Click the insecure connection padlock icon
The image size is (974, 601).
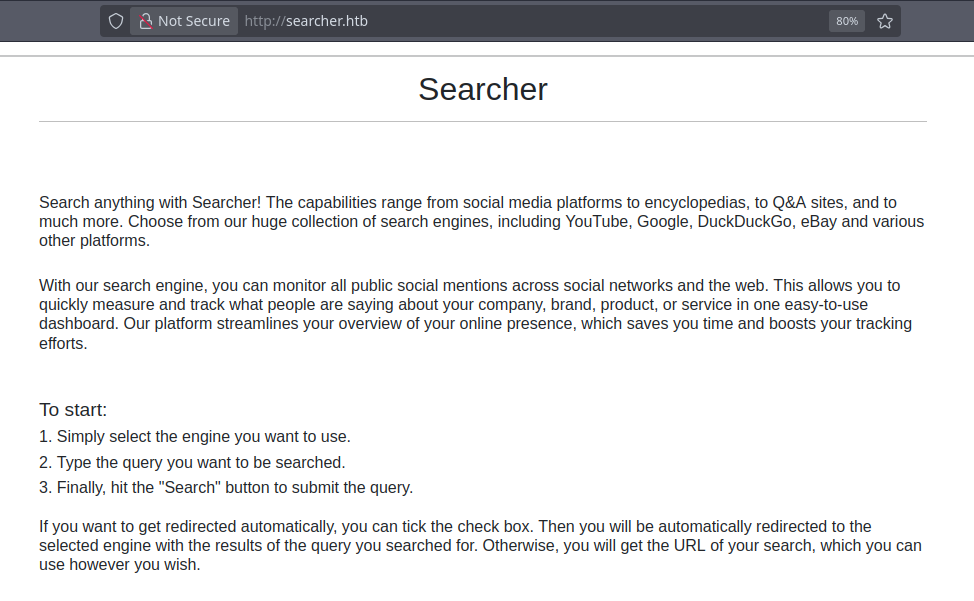[146, 21]
